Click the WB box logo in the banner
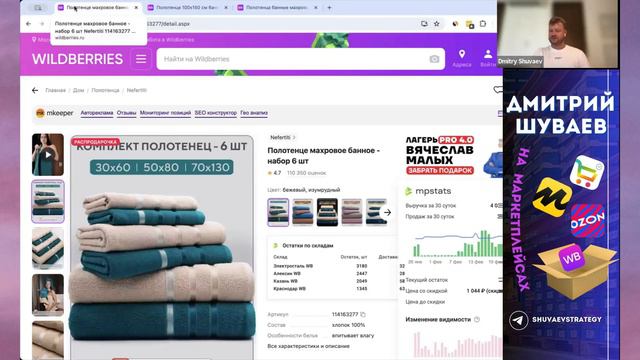Screen dimensions: 640x360 point(571,258)
